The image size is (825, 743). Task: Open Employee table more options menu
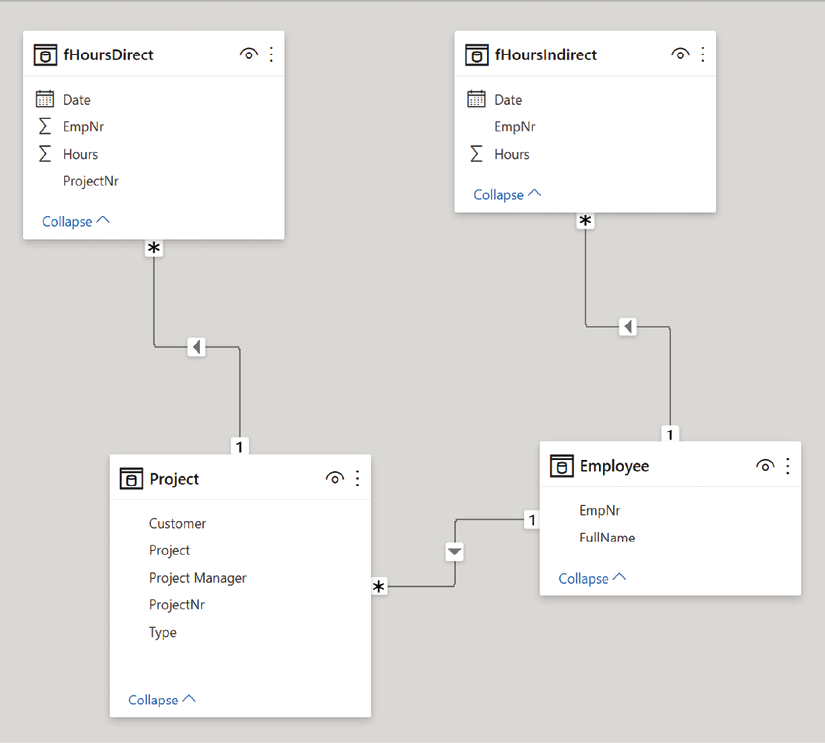coord(788,466)
